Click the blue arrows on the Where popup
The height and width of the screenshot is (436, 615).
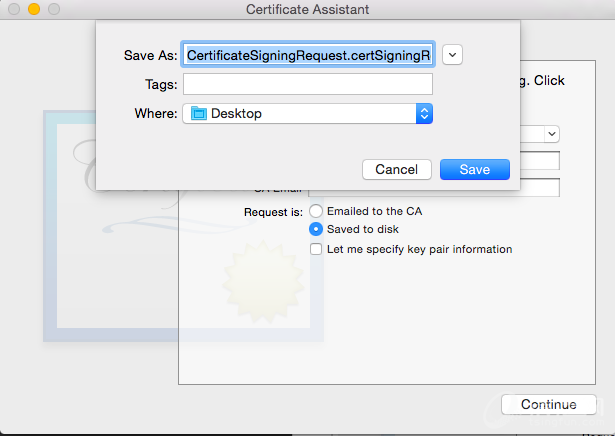coord(424,113)
